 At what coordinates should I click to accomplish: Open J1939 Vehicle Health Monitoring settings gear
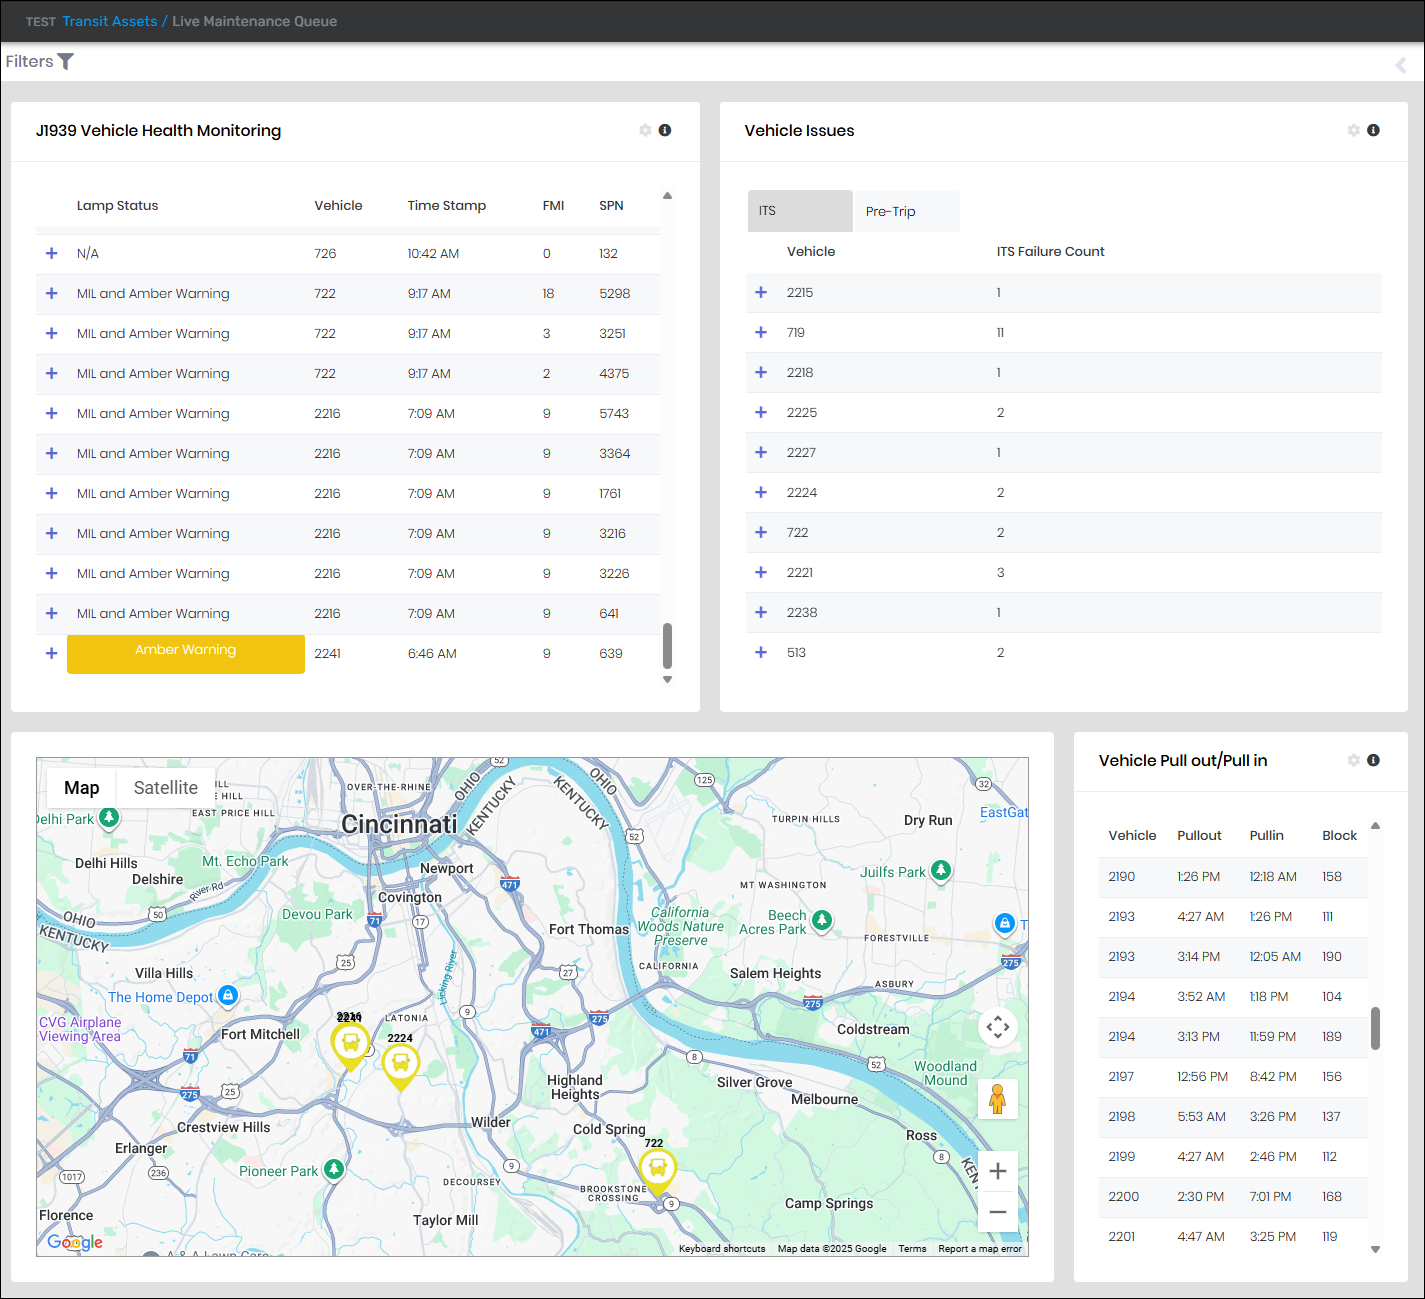tap(645, 131)
